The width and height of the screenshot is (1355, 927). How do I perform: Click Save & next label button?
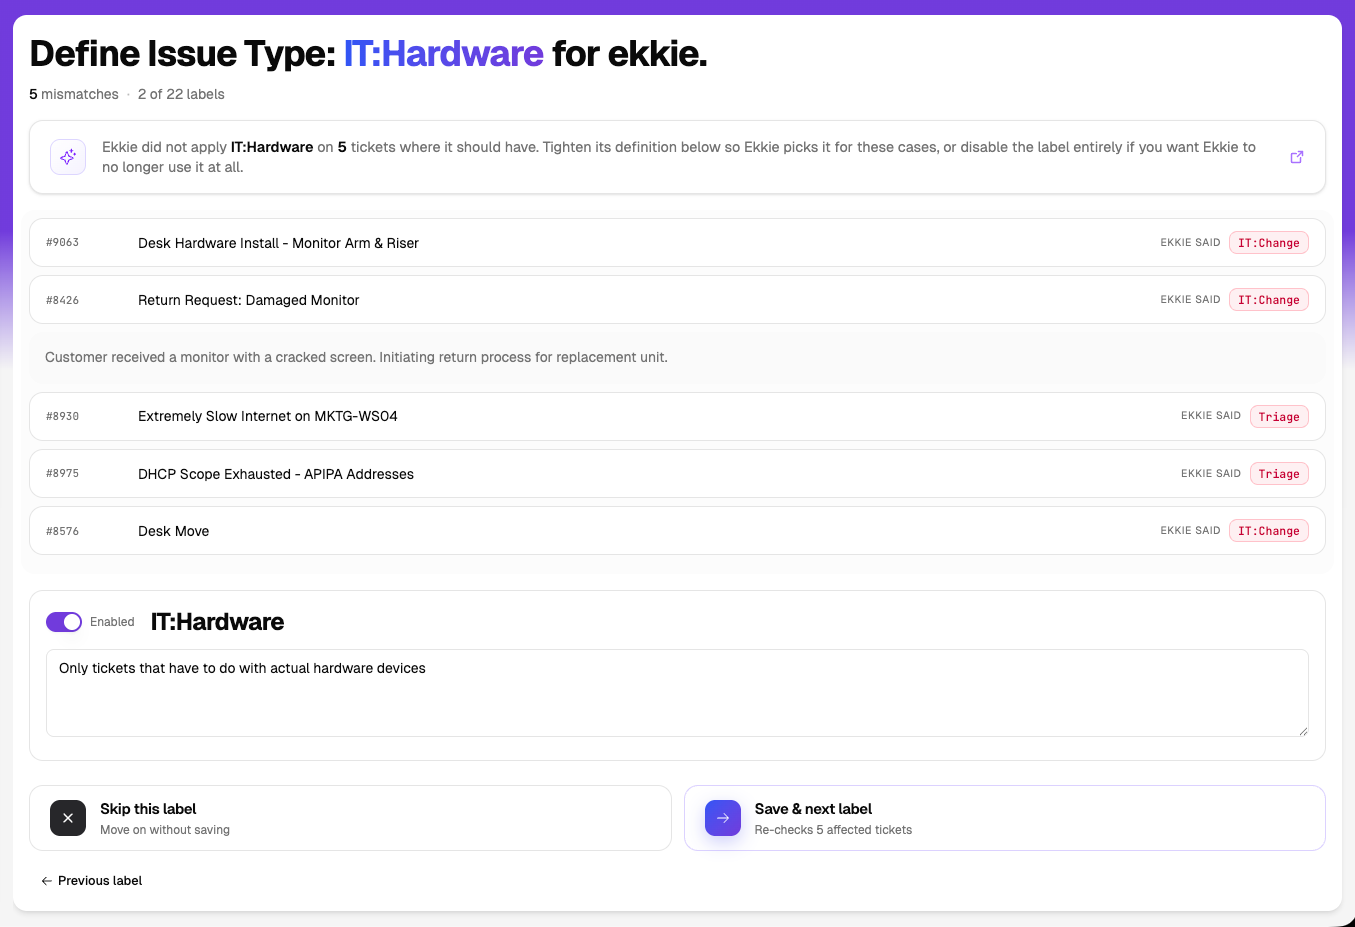point(1005,818)
